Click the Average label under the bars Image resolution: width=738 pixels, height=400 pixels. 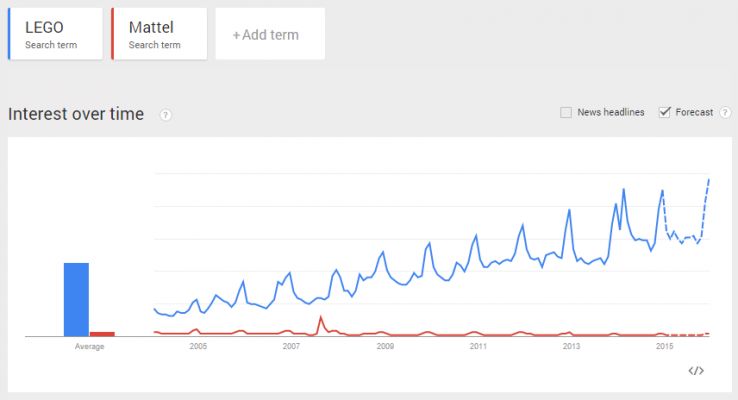[x=89, y=347]
